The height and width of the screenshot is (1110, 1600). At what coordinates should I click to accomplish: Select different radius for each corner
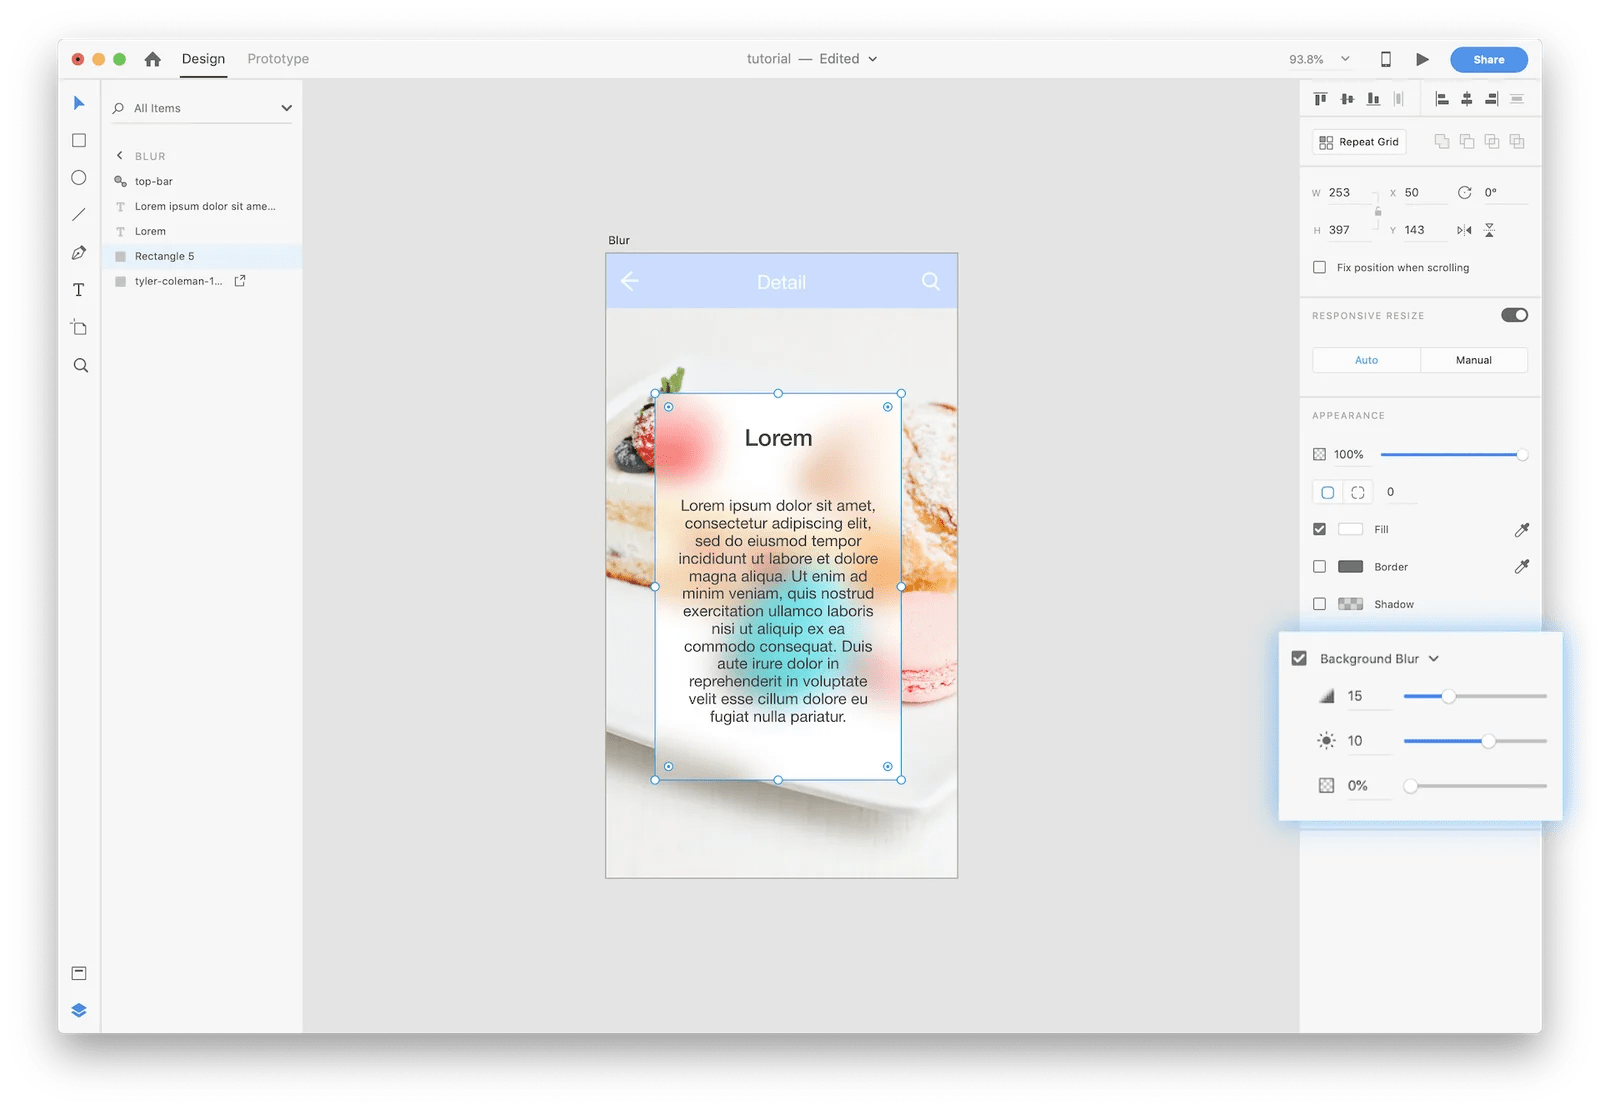[x=1358, y=492]
